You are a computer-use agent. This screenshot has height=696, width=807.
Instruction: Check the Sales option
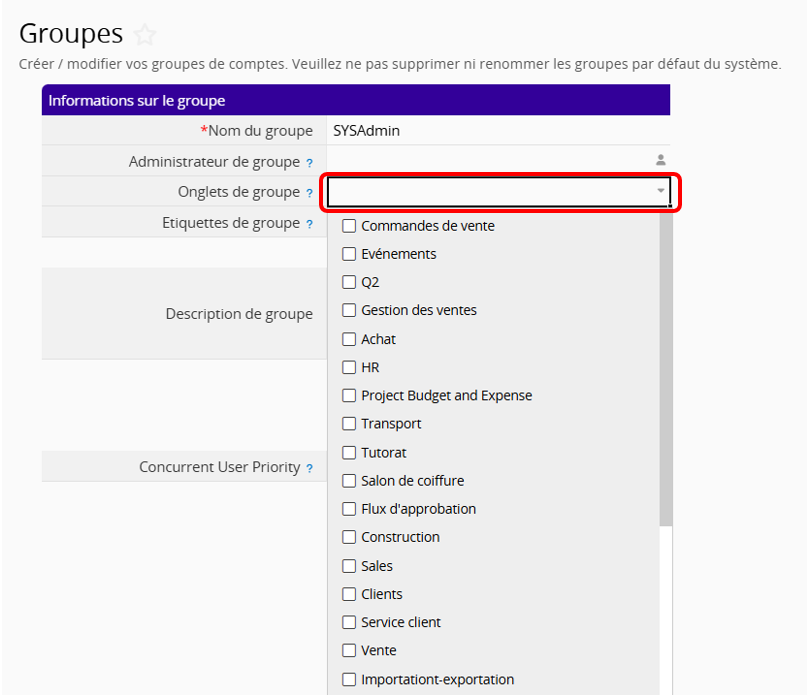pyautogui.click(x=349, y=566)
